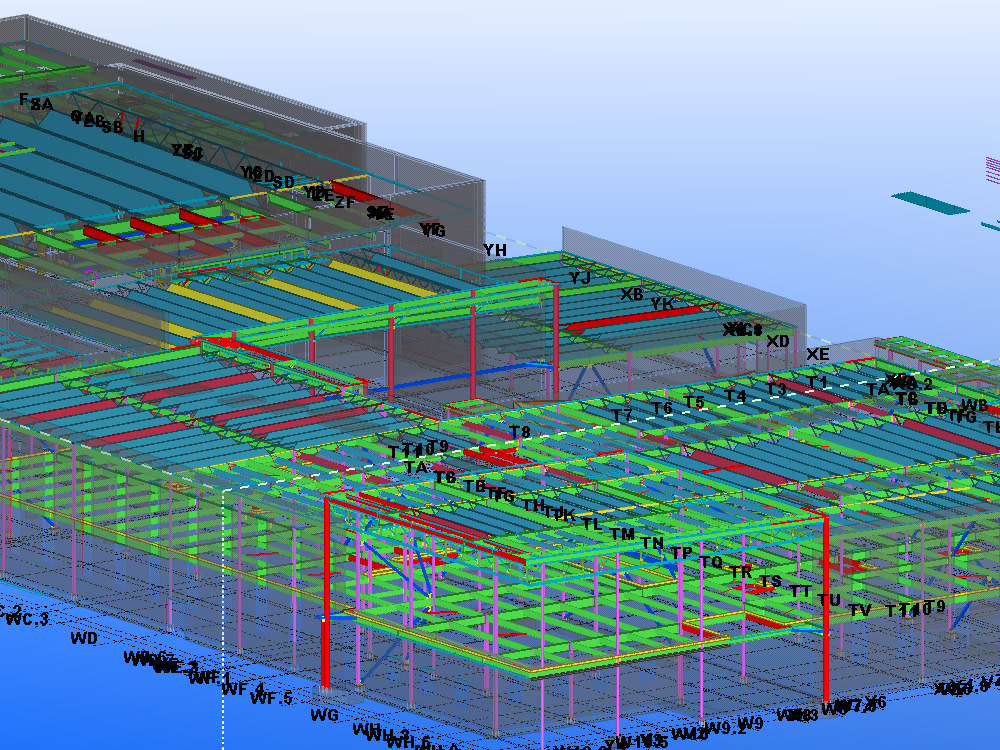This screenshot has width=1000, height=750.
Task: Click grid label T4
Action: click(735, 396)
